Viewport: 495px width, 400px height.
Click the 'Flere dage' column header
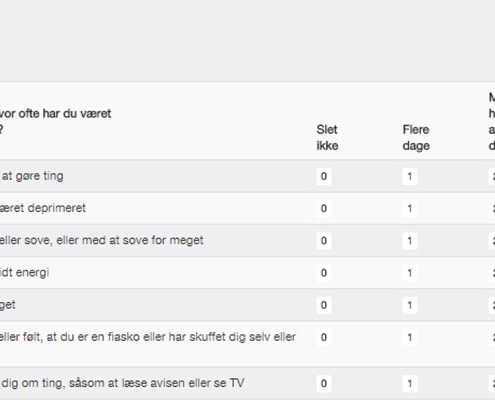[x=416, y=138]
